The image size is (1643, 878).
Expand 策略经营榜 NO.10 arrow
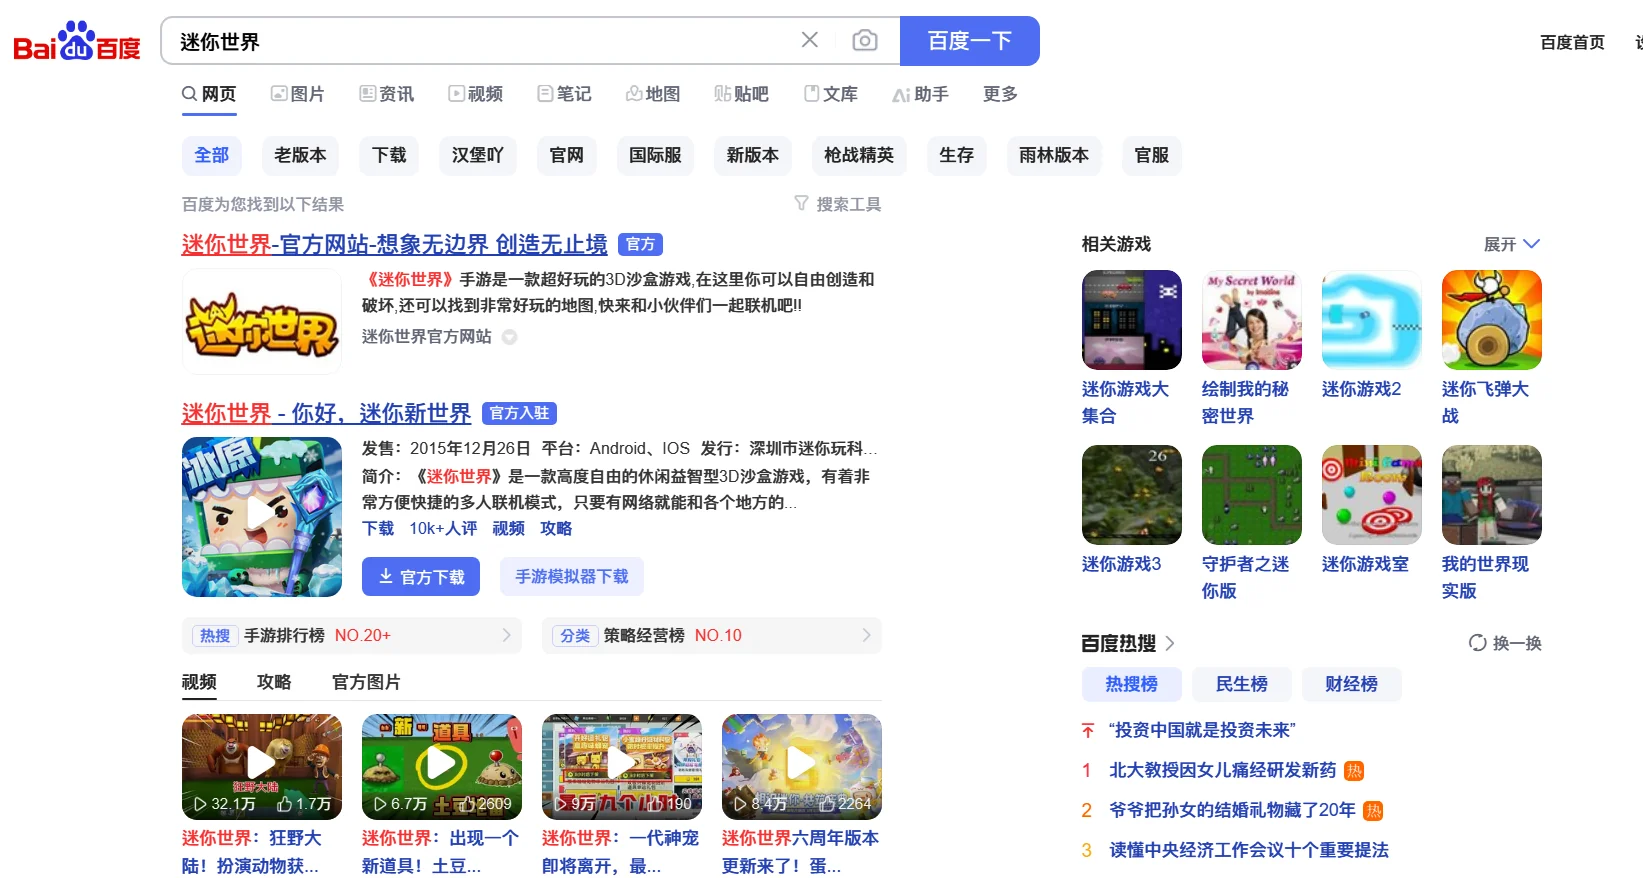tap(866, 635)
